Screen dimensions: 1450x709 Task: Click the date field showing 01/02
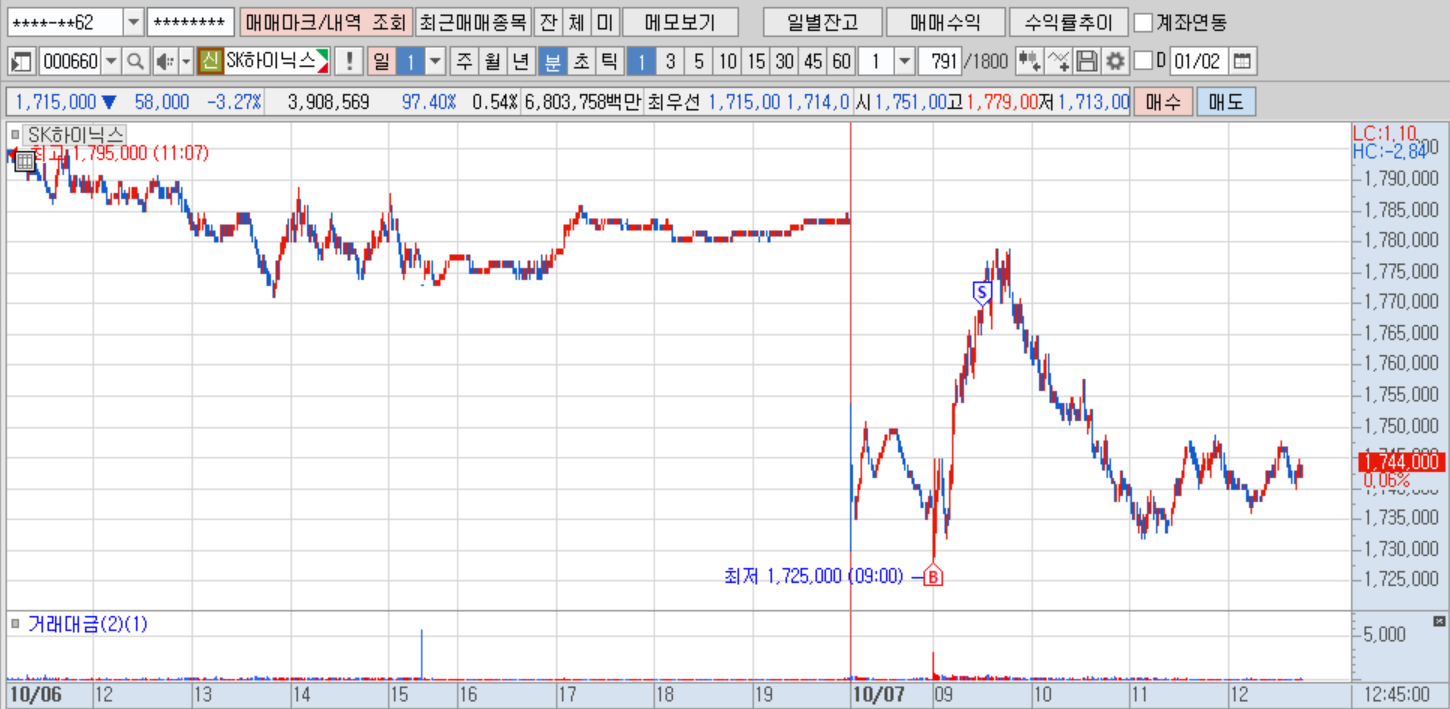[1198, 61]
